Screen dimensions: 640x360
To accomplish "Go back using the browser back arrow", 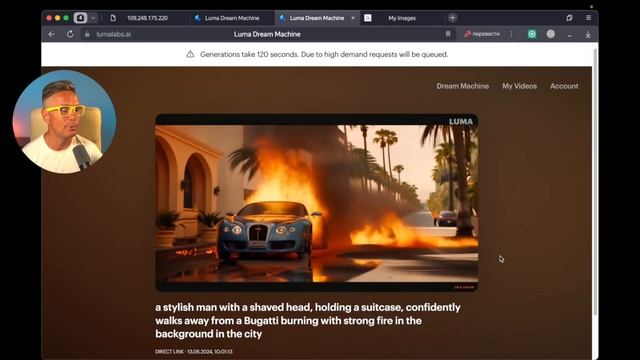I will (51, 34).
